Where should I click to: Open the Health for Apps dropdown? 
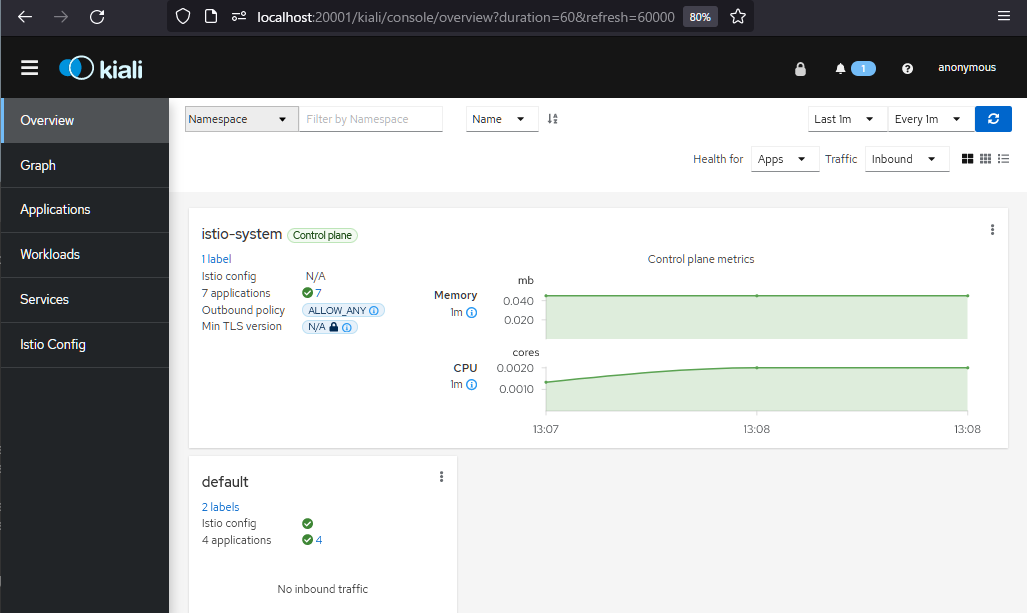point(784,159)
